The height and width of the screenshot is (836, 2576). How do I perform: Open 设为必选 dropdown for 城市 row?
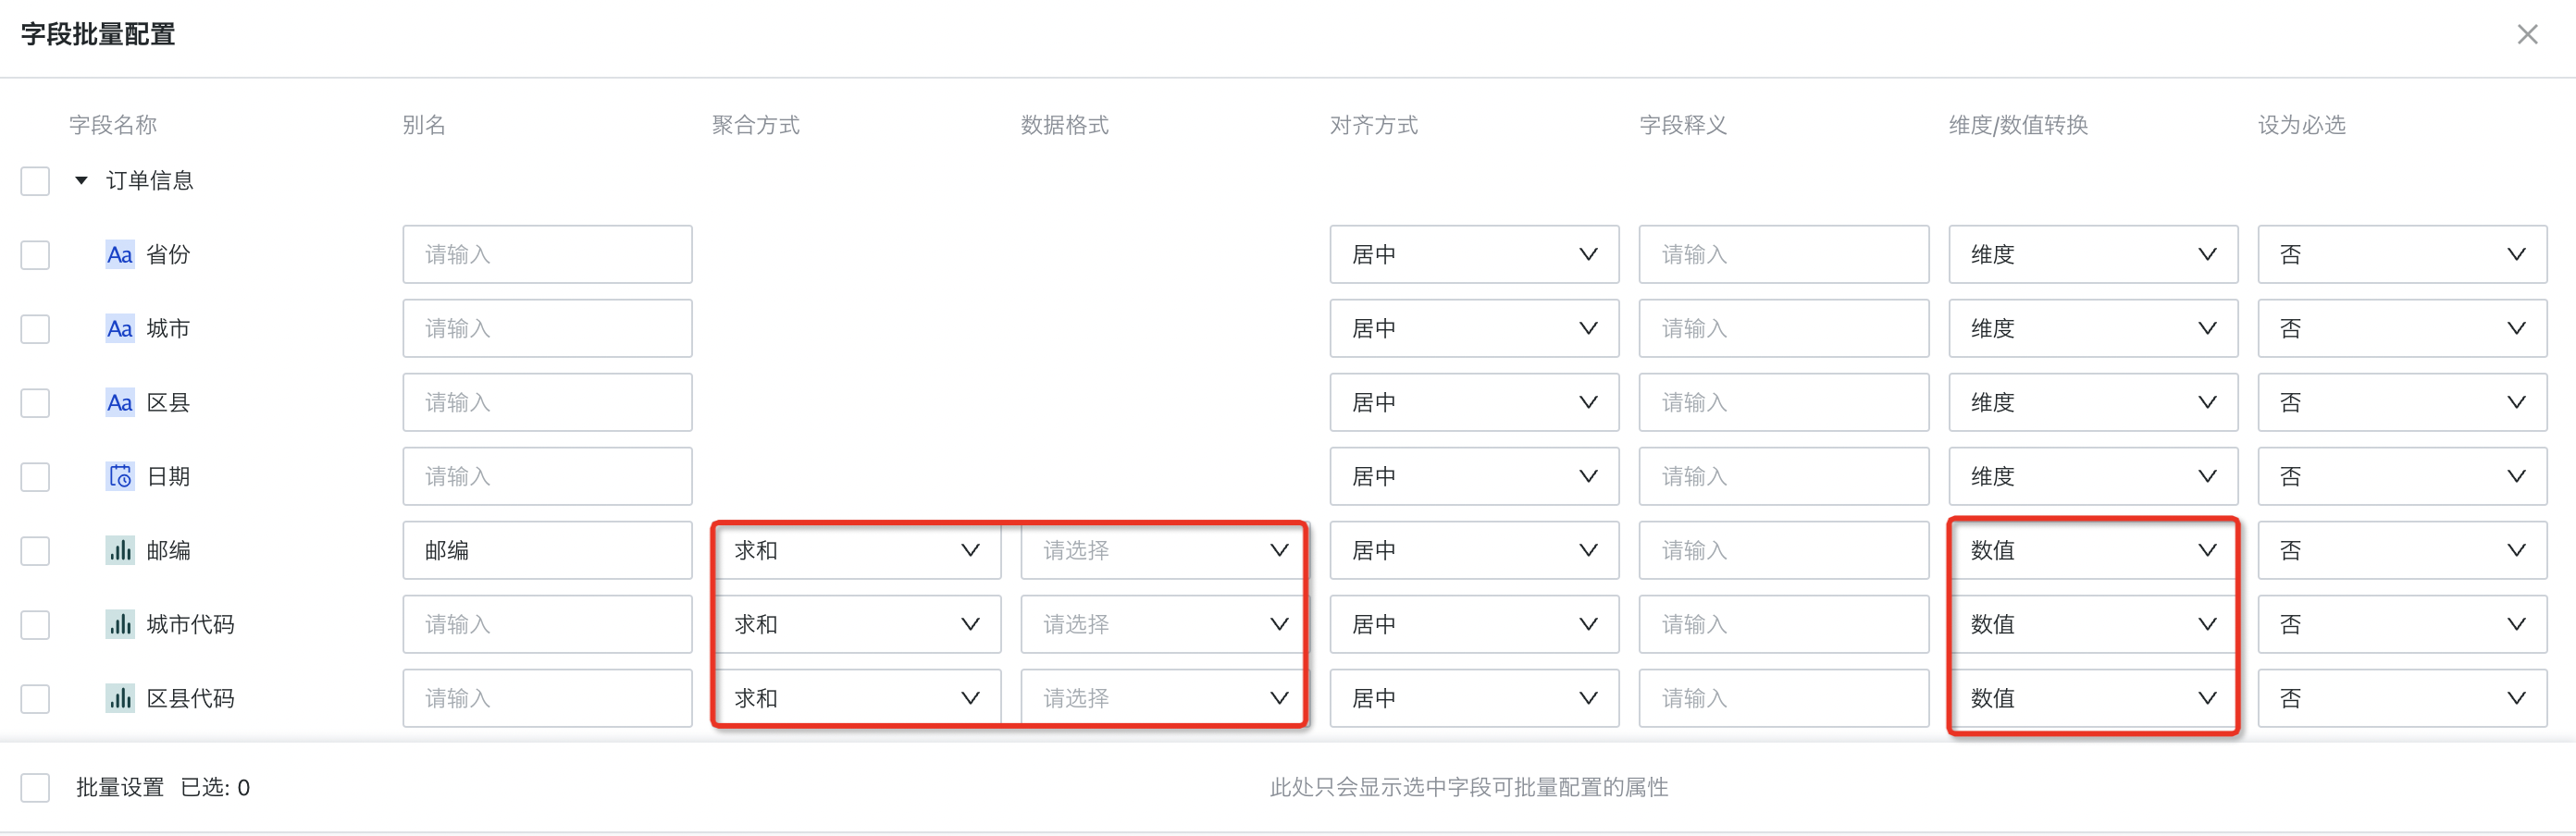point(2402,328)
